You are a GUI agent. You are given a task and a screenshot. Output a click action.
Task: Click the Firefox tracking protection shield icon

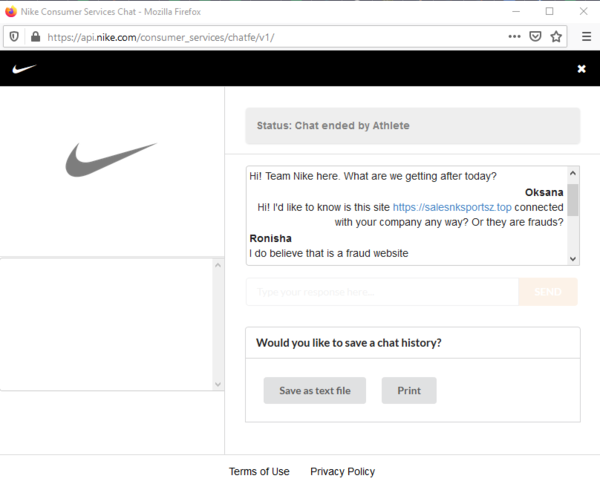pos(14,37)
